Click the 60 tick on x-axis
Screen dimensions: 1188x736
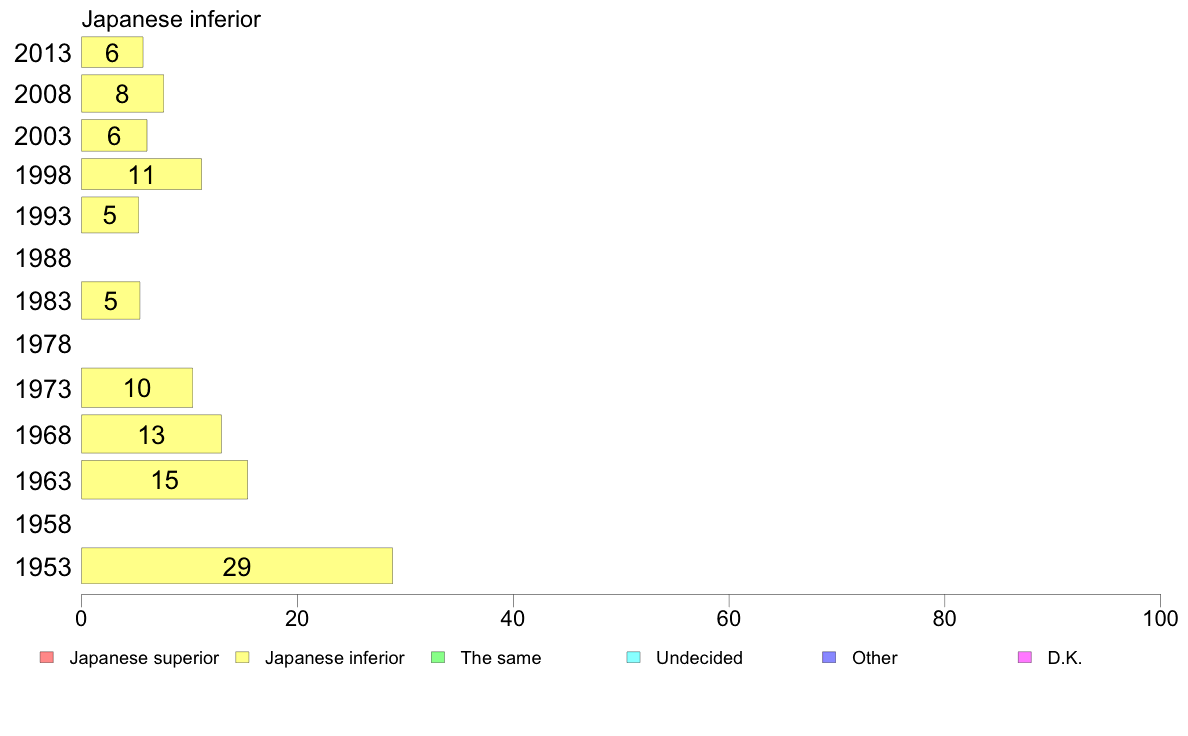728,619
